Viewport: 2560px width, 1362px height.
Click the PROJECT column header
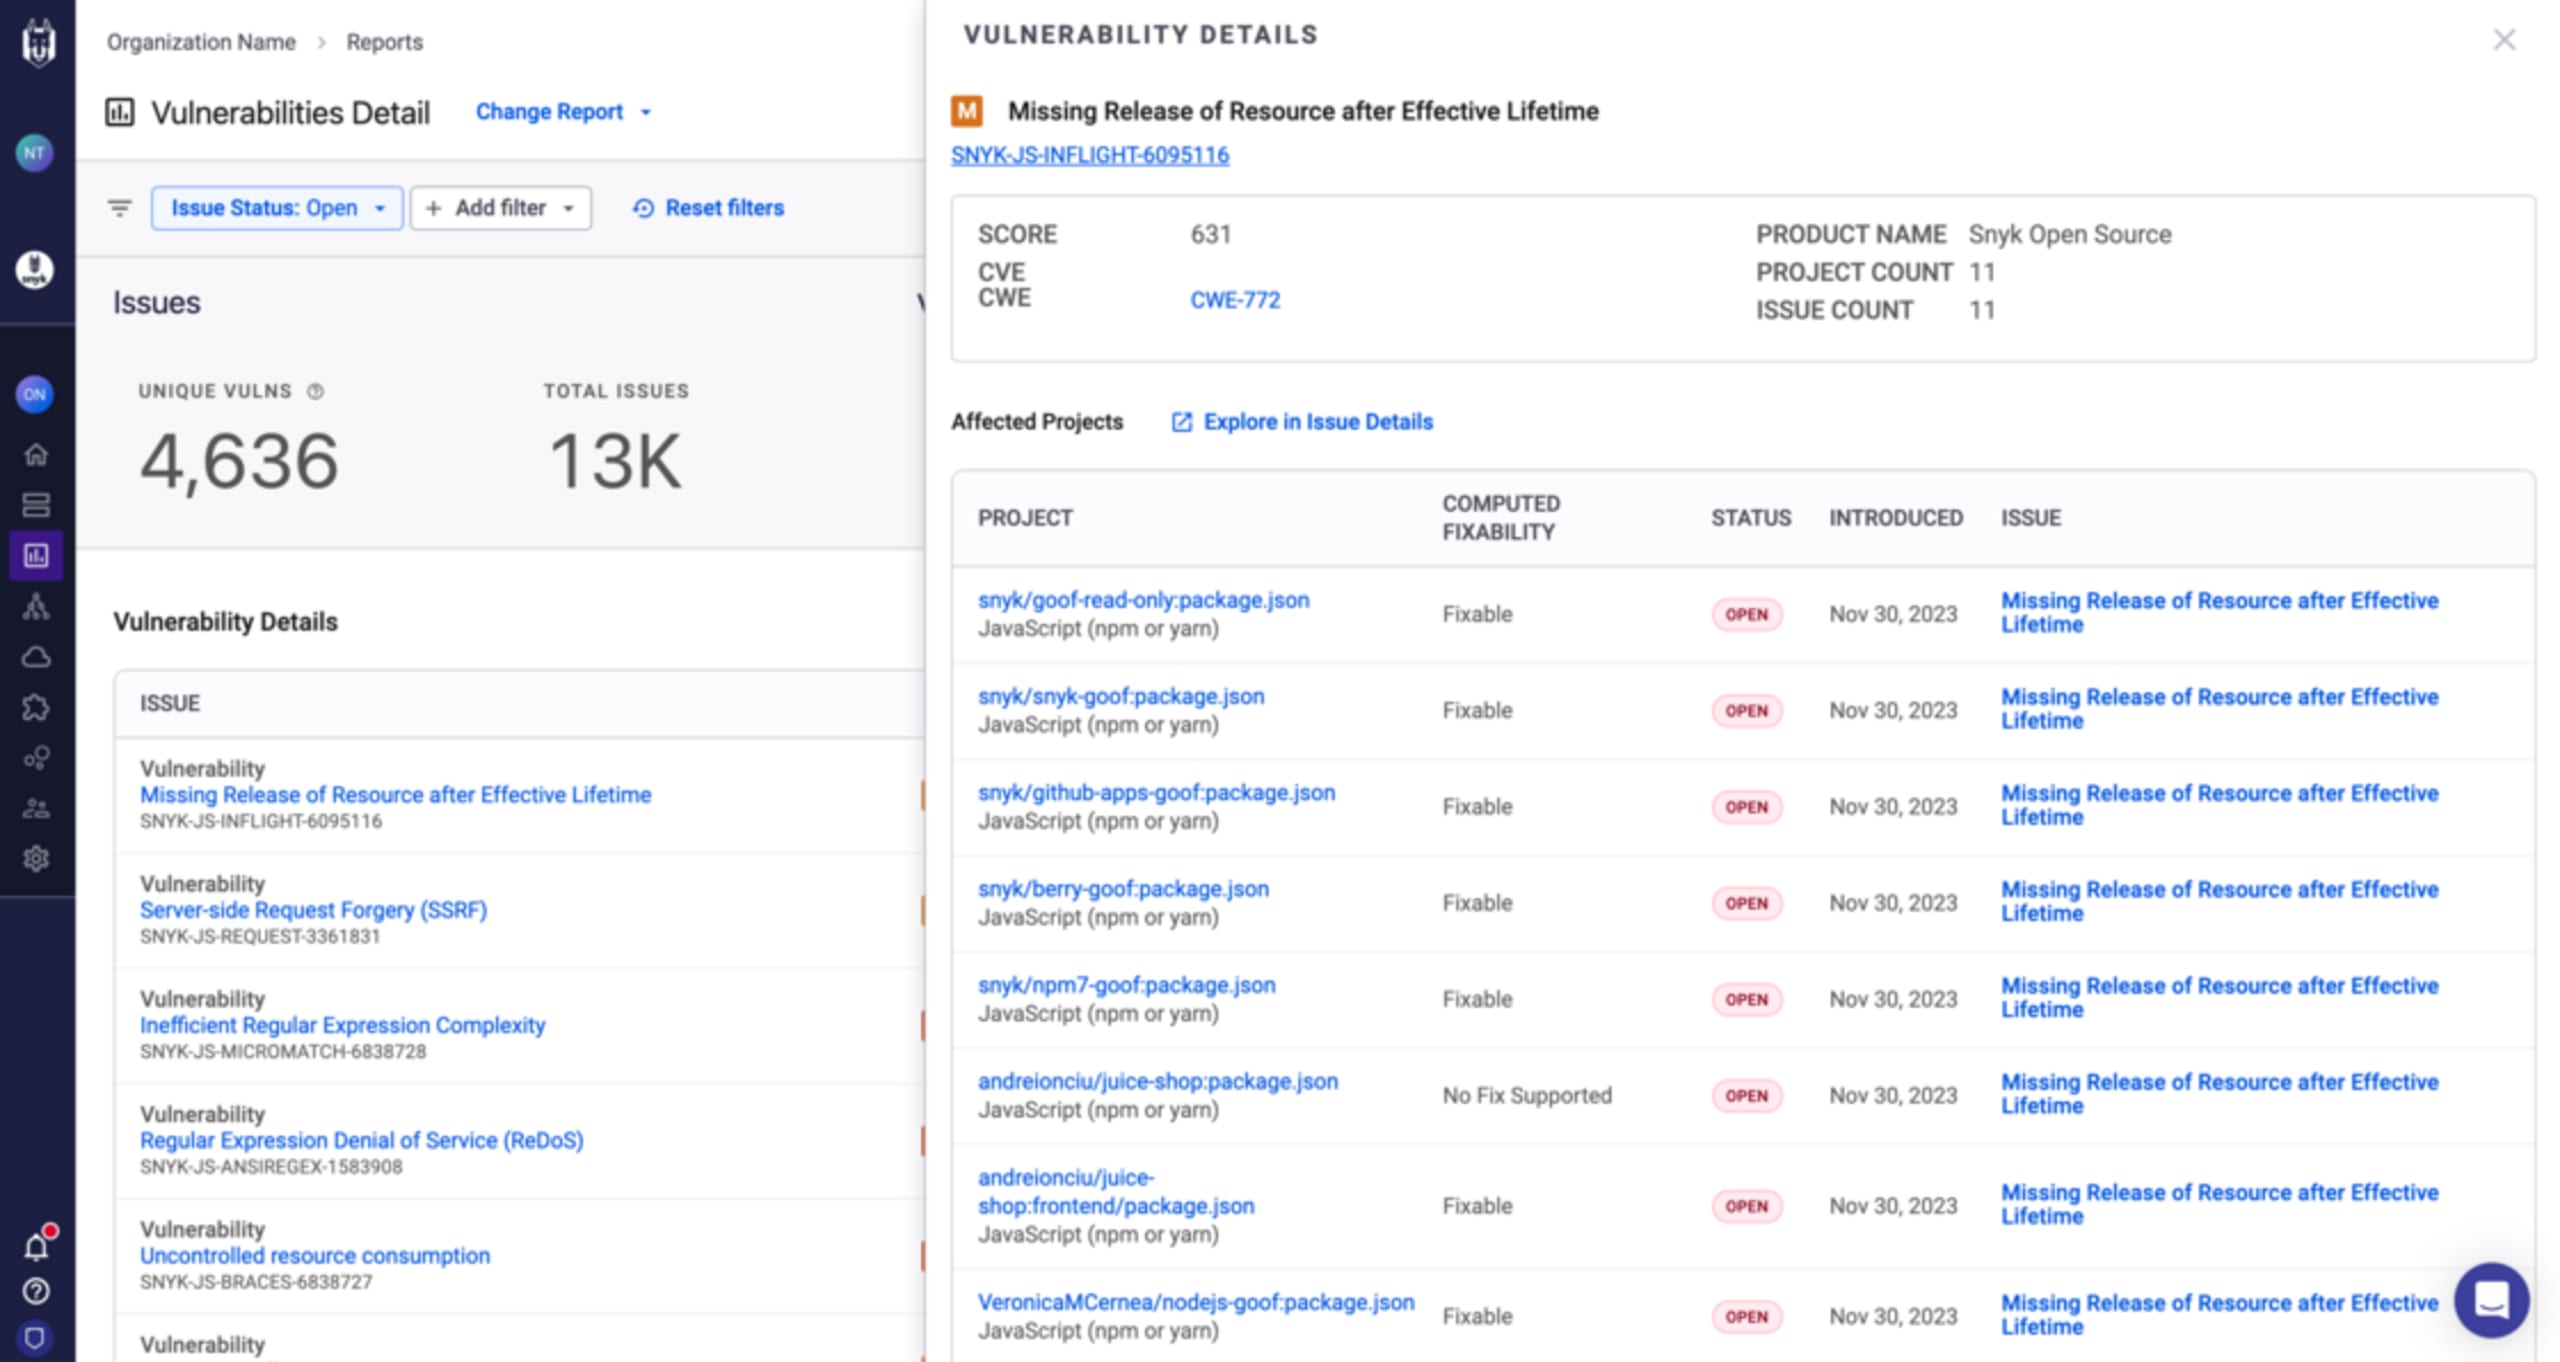(1025, 518)
